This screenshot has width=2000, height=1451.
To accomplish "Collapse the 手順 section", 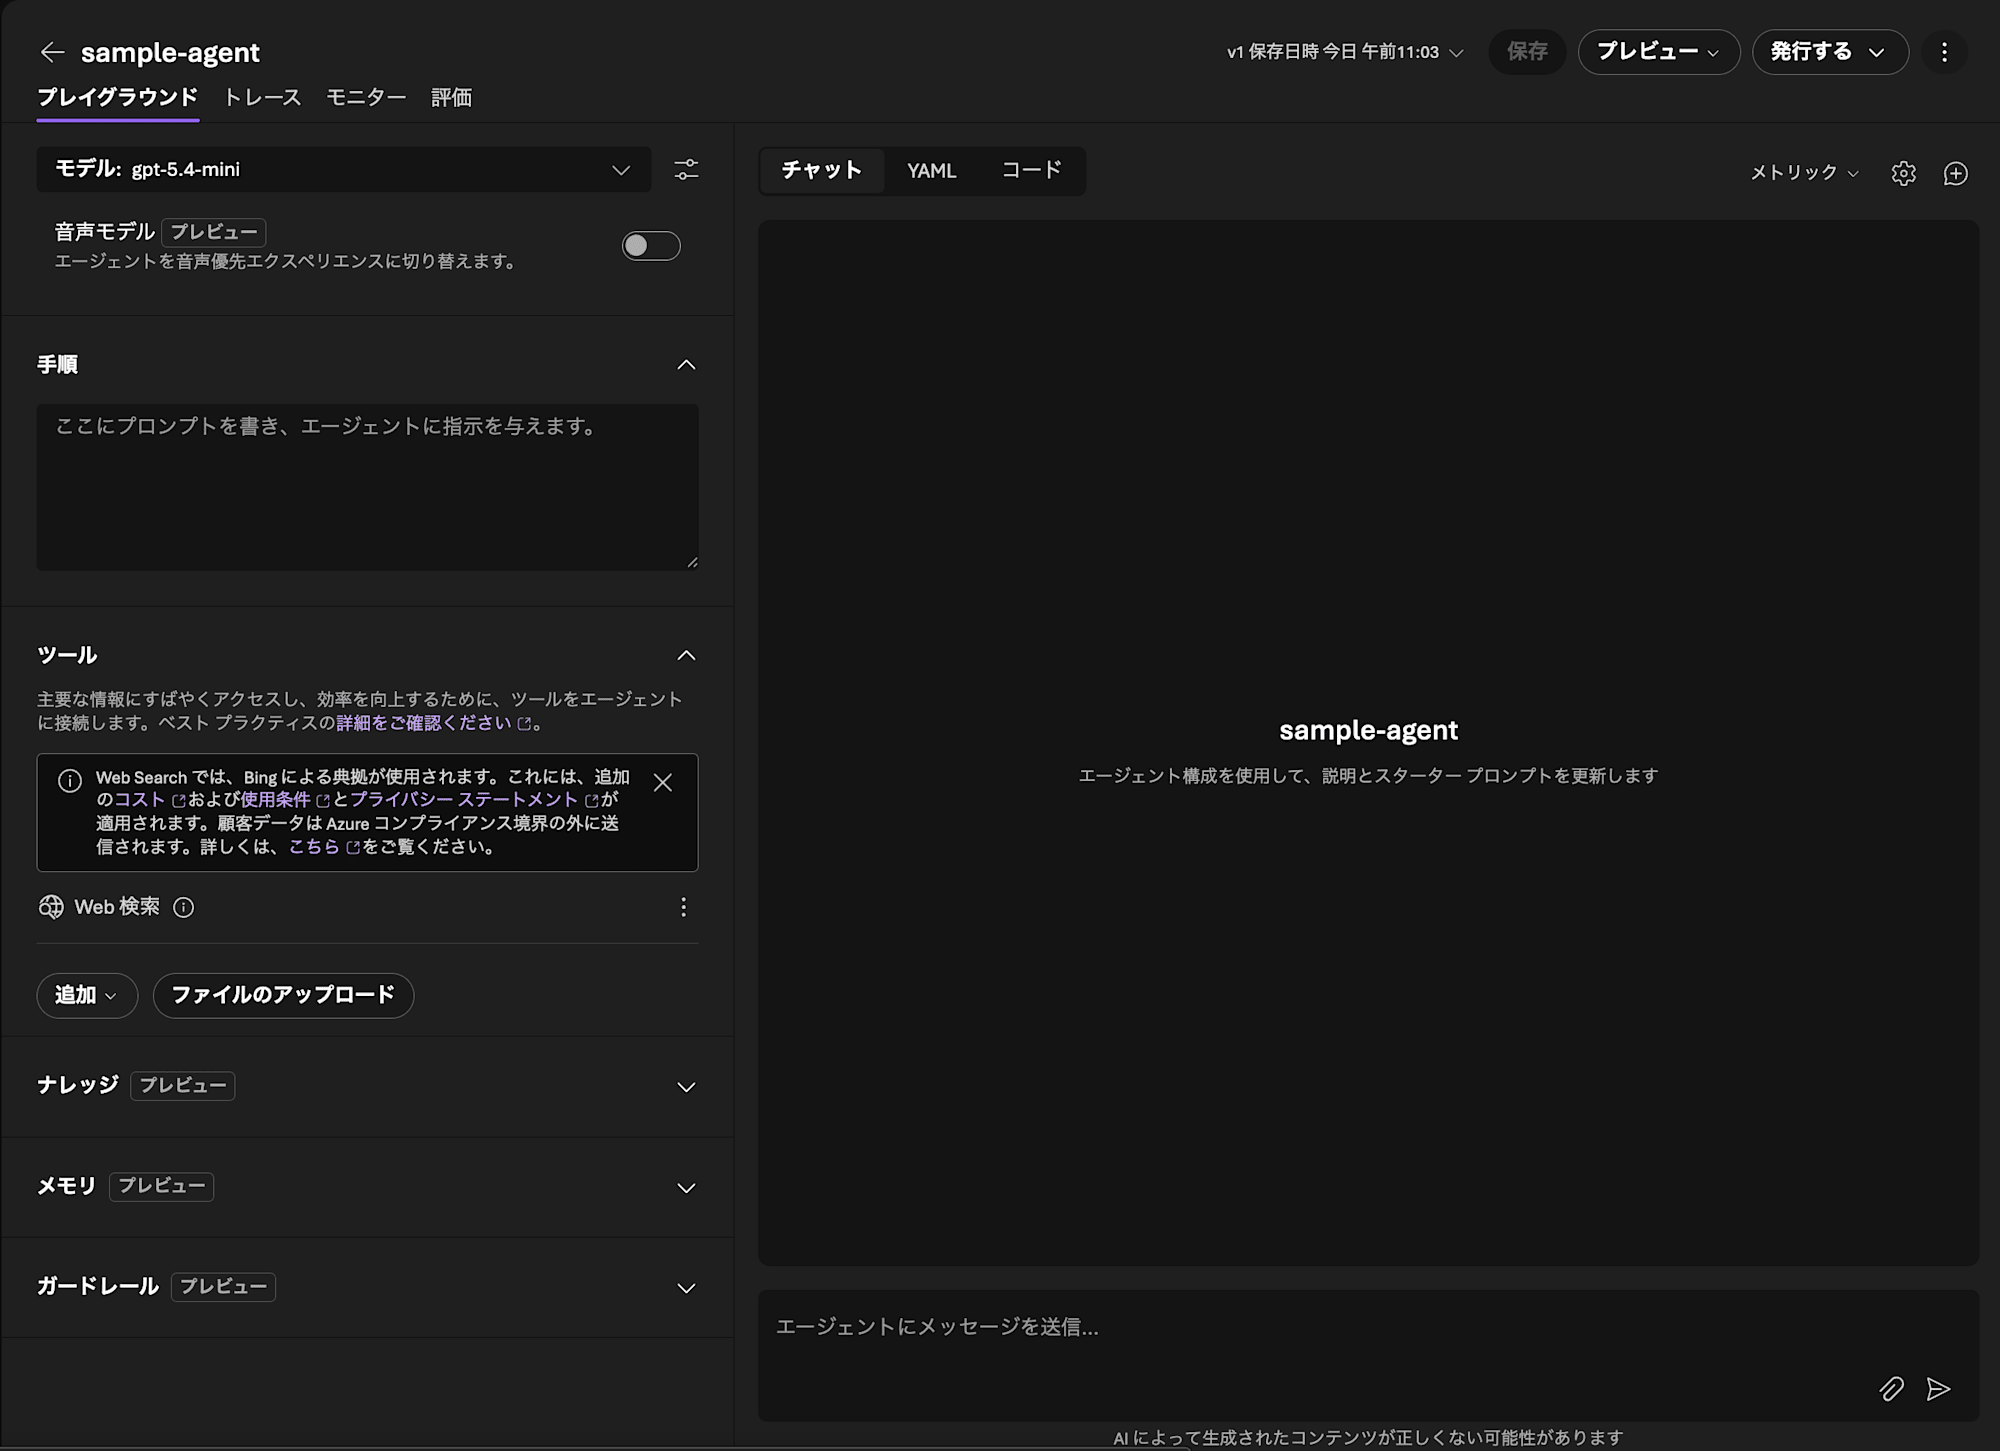I will click(x=686, y=365).
